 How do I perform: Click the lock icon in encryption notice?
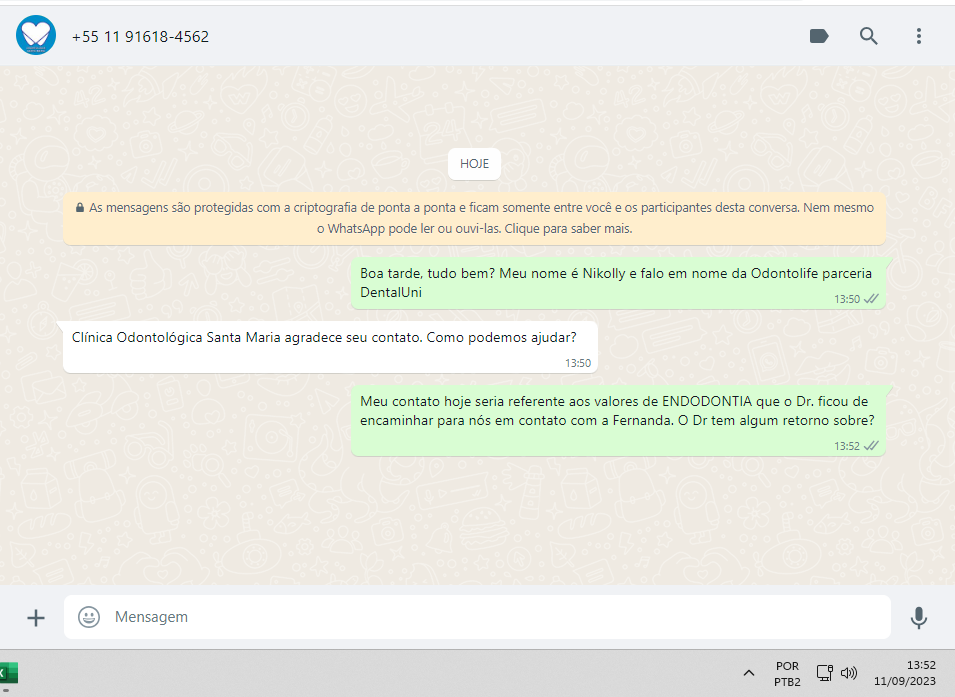point(80,208)
